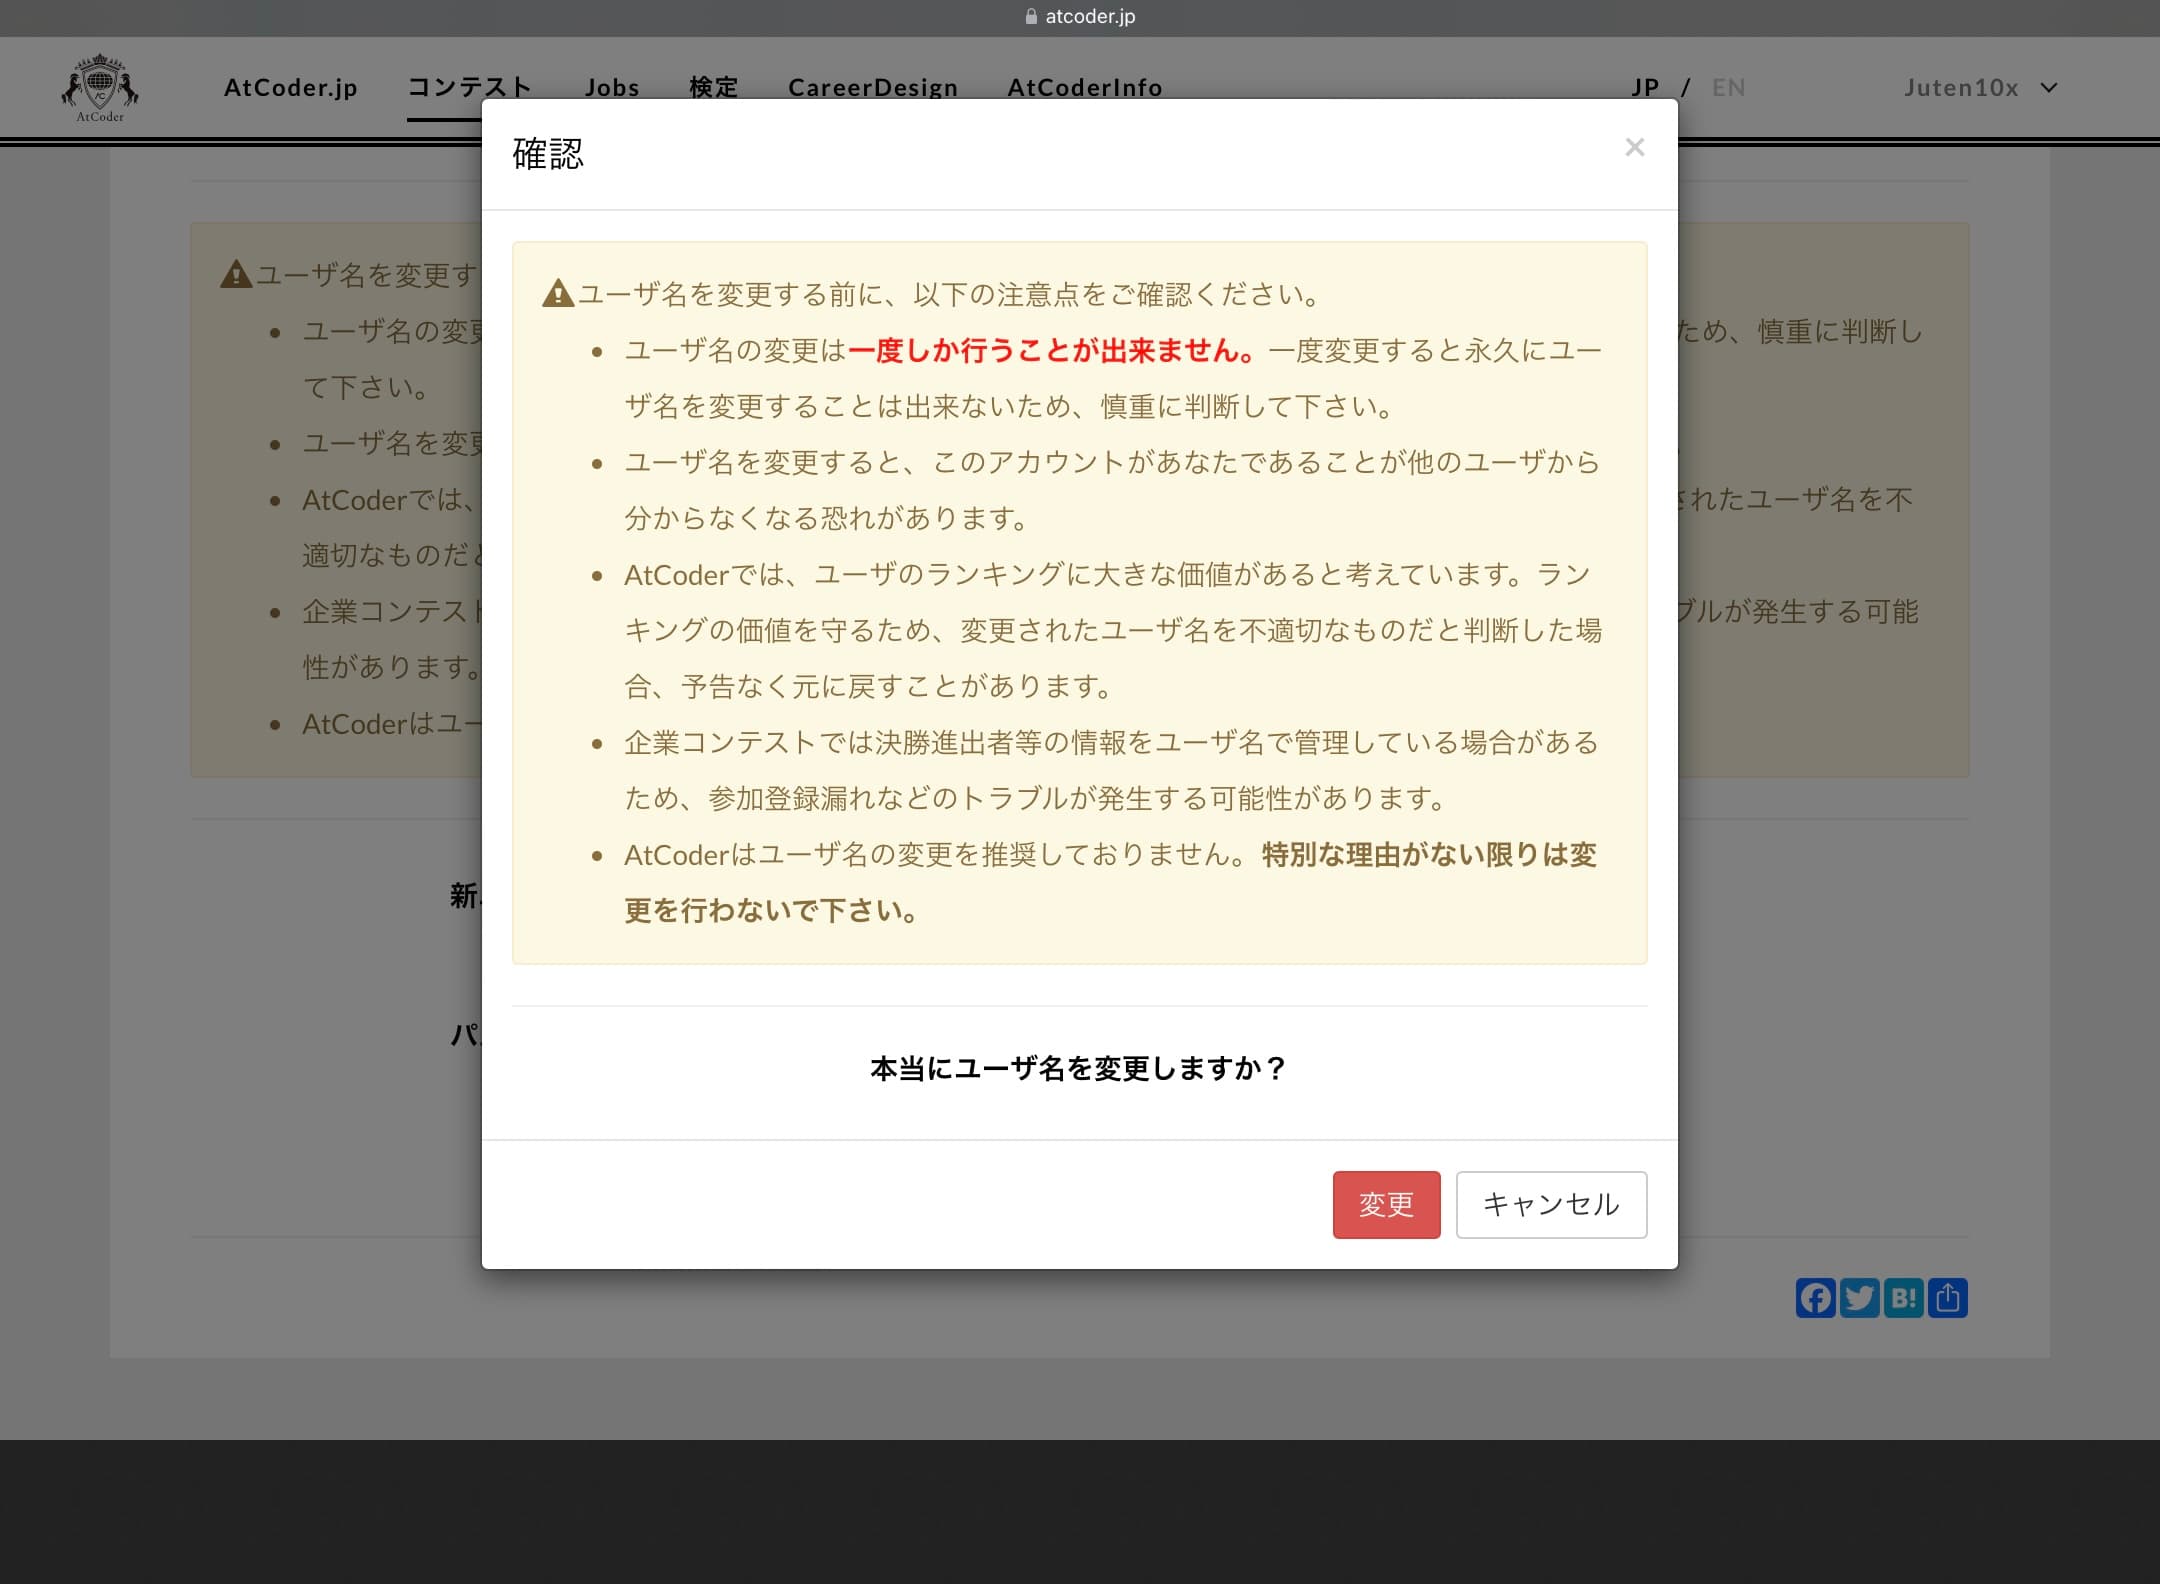This screenshot has width=2160, height=1584.
Task: Click the AtCoder logo icon
Action: (100, 88)
